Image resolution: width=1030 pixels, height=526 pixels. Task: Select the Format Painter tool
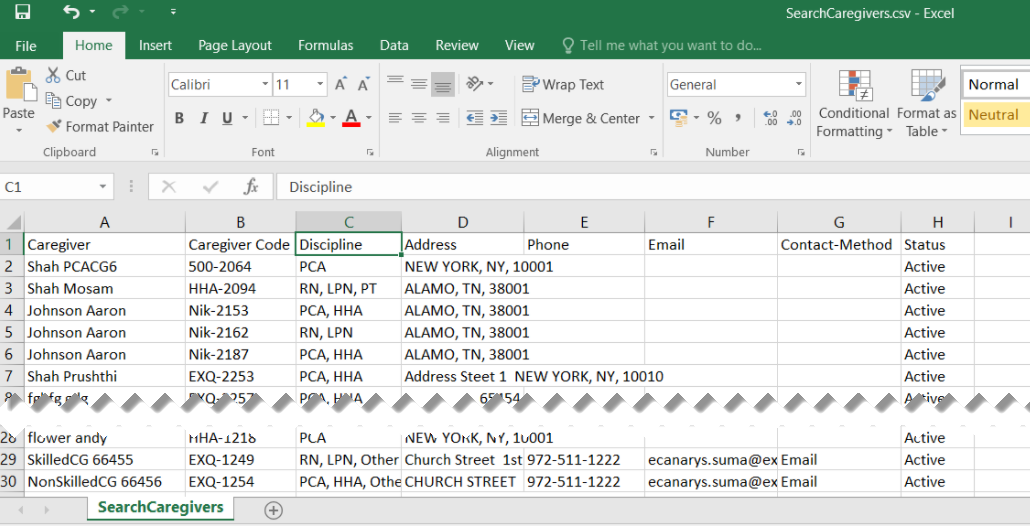100,127
